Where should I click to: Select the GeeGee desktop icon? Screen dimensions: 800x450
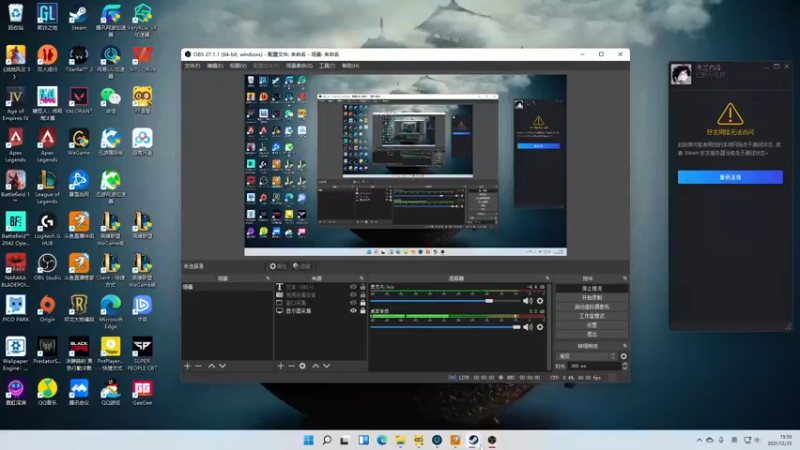pyautogui.click(x=142, y=392)
